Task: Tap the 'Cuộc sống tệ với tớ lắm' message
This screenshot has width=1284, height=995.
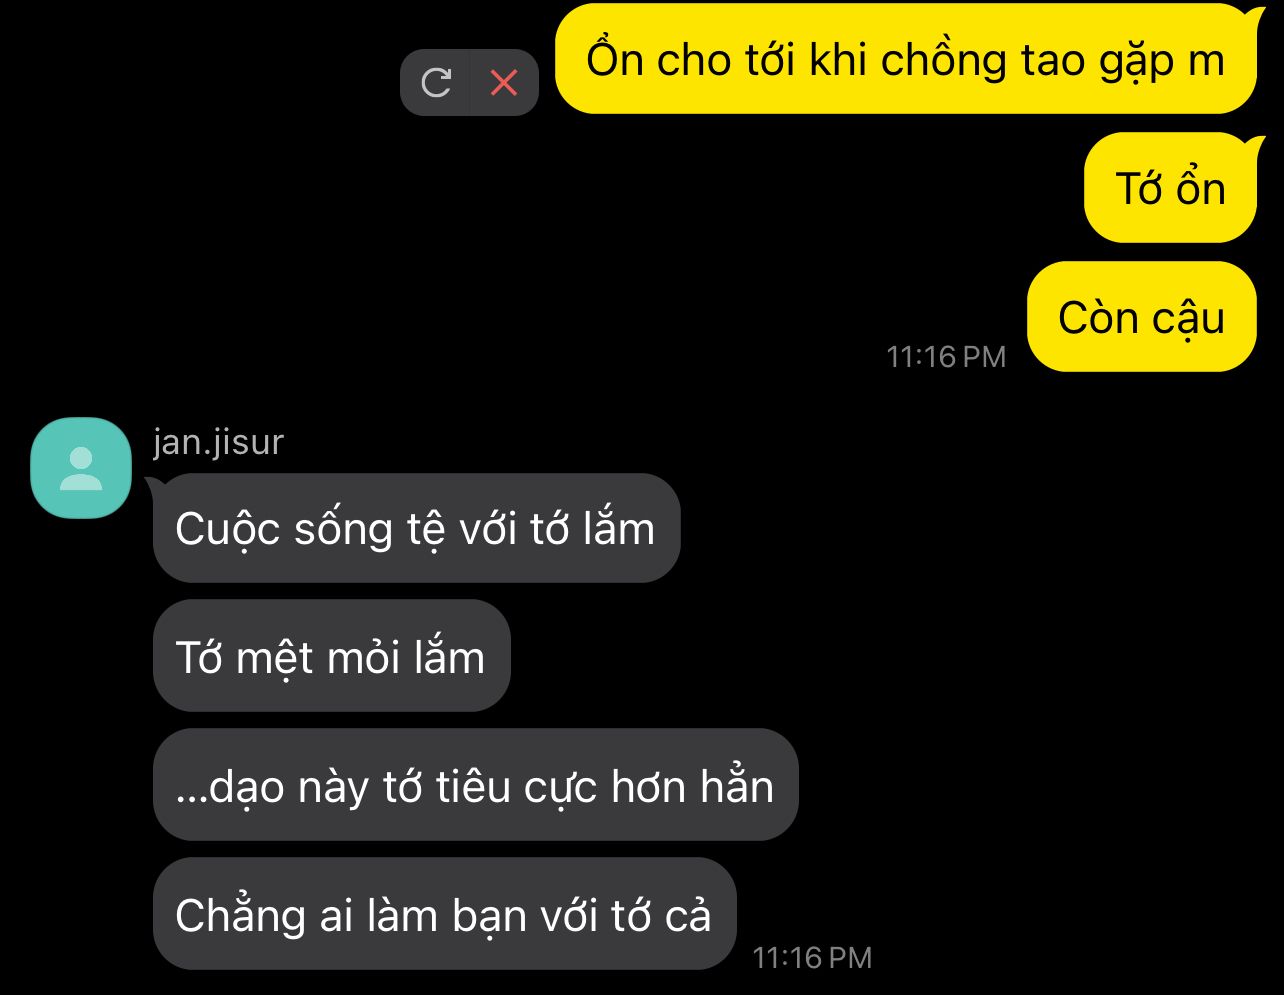Action: click(x=416, y=528)
